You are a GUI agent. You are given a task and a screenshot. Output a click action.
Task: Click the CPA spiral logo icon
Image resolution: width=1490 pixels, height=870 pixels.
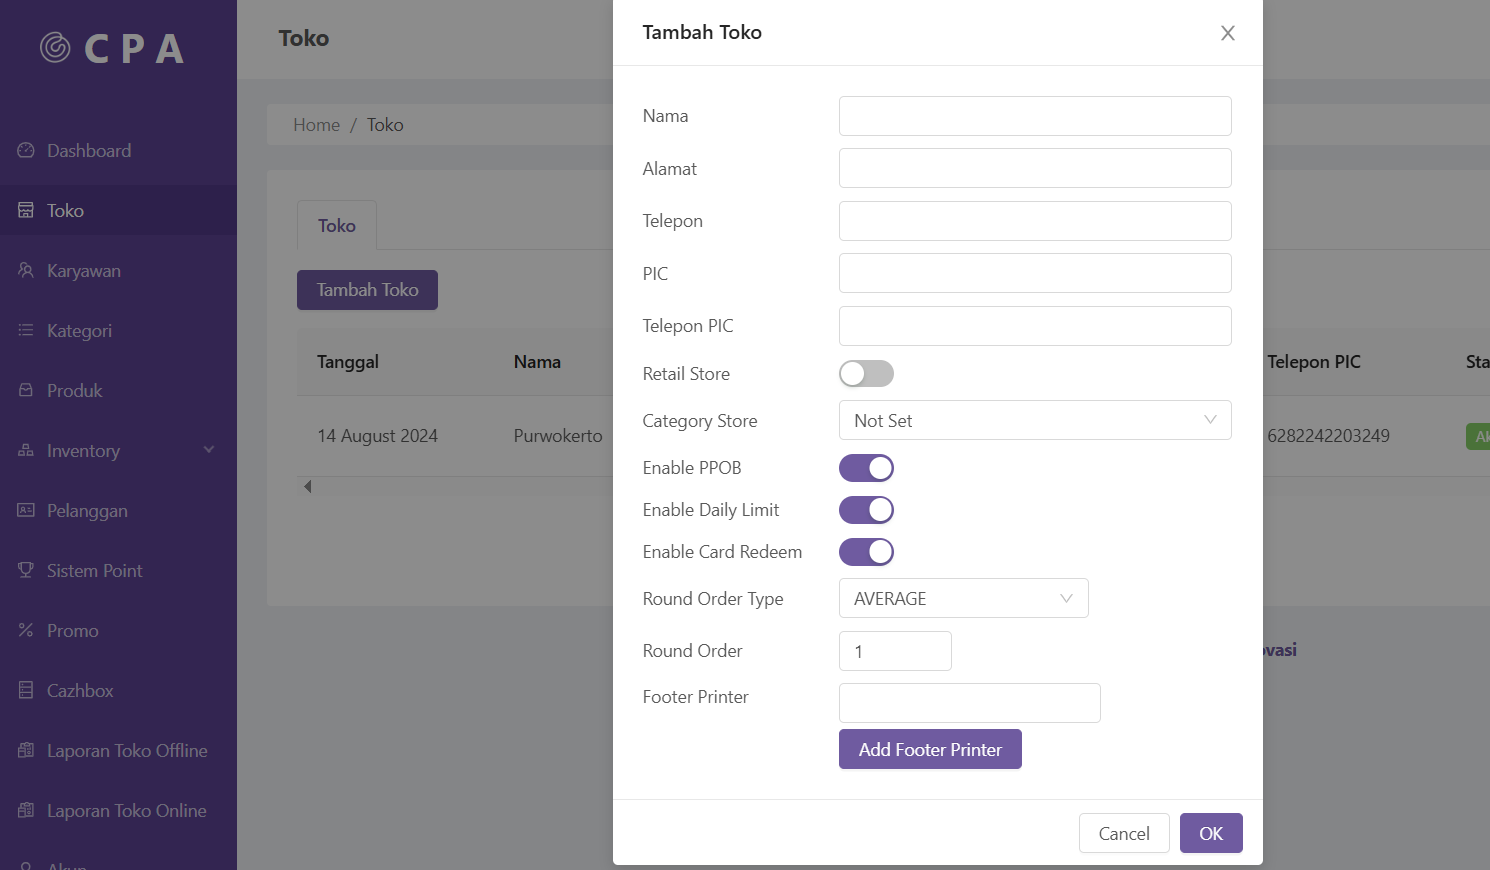pos(55,47)
